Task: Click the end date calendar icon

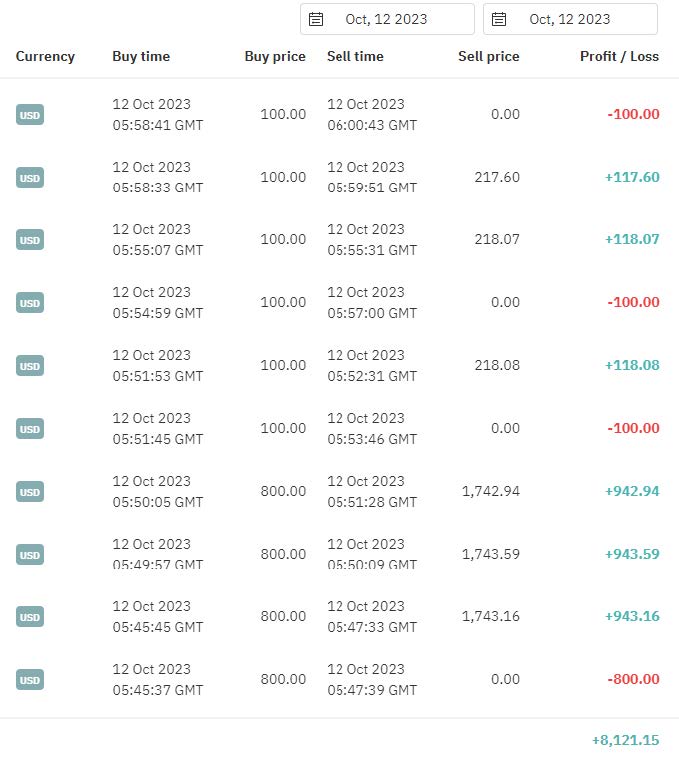Action: (x=498, y=19)
